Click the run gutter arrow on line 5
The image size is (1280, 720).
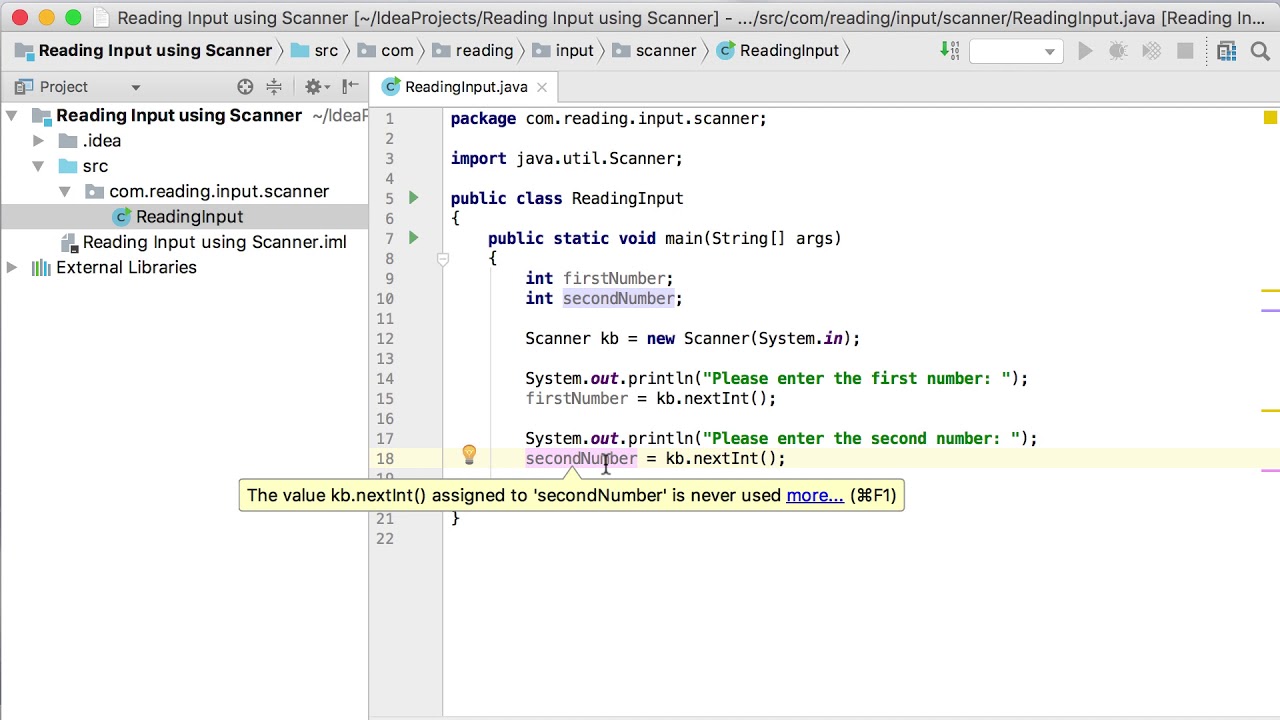413,198
